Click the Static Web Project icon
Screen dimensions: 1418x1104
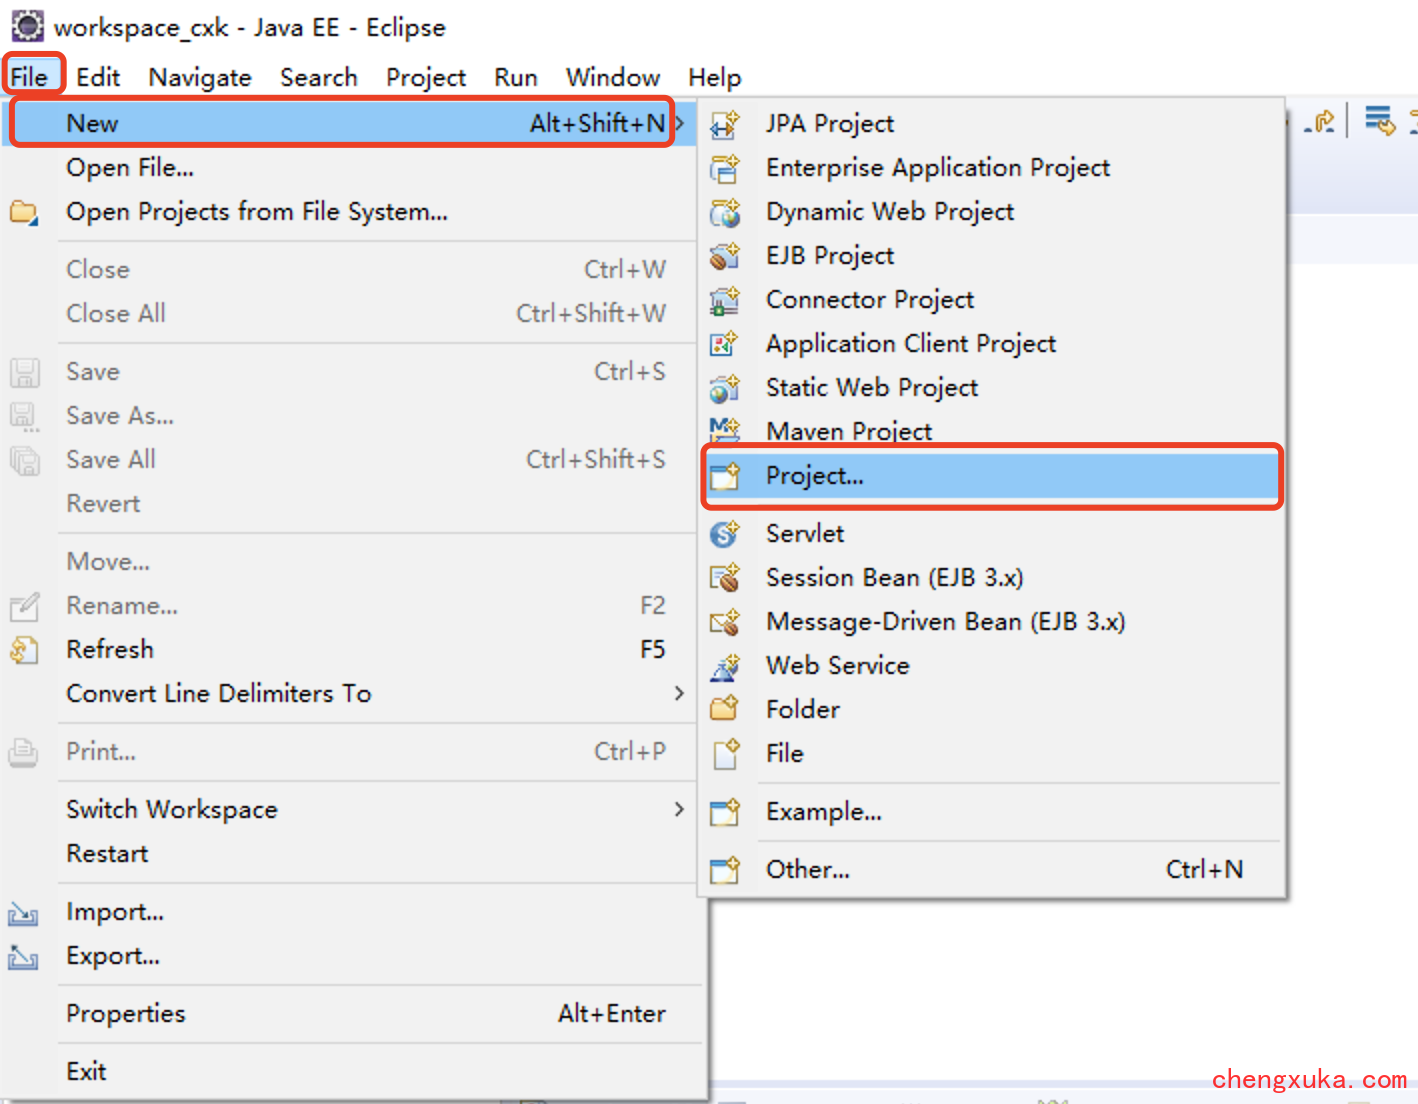click(725, 388)
